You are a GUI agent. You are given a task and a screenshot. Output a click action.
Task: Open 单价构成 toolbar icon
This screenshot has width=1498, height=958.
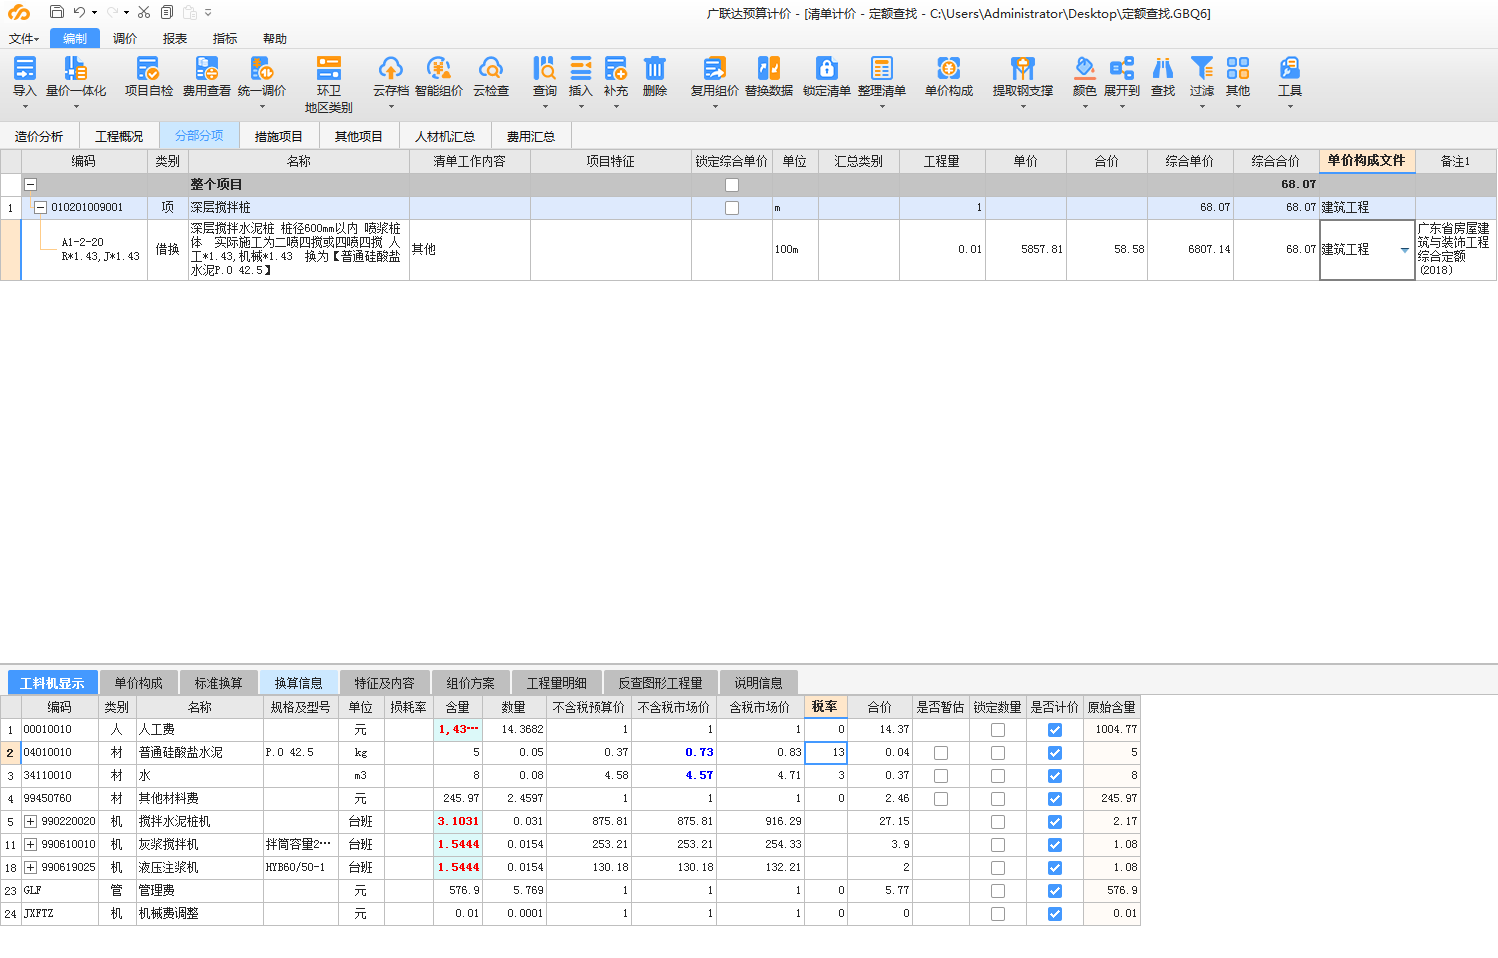(x=948, y=68)
